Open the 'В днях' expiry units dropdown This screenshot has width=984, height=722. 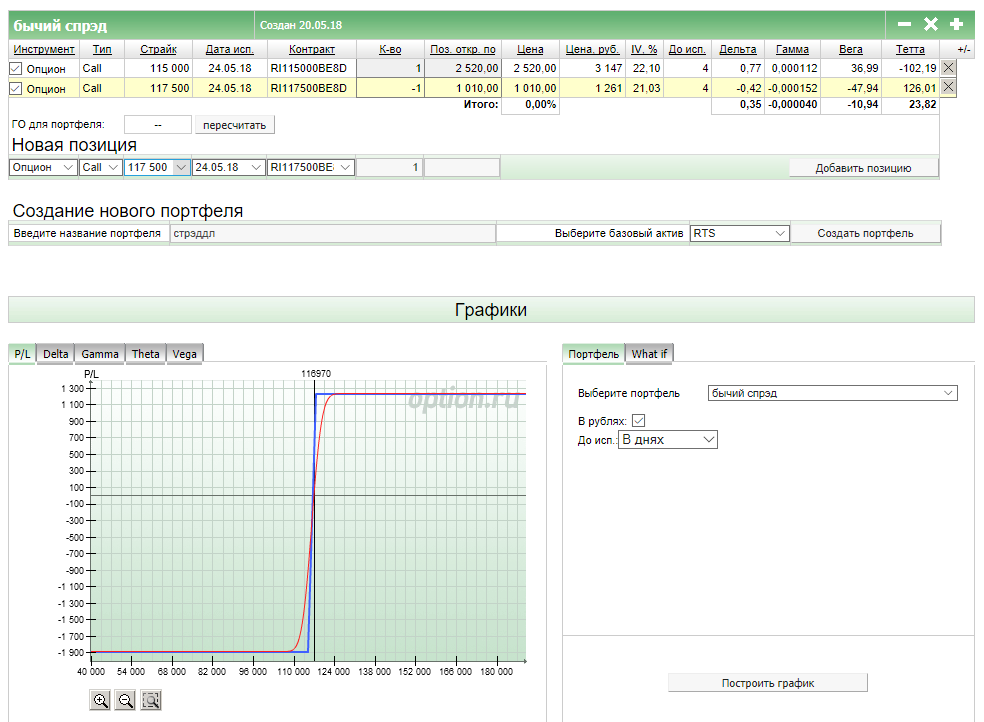click(668, 439)
